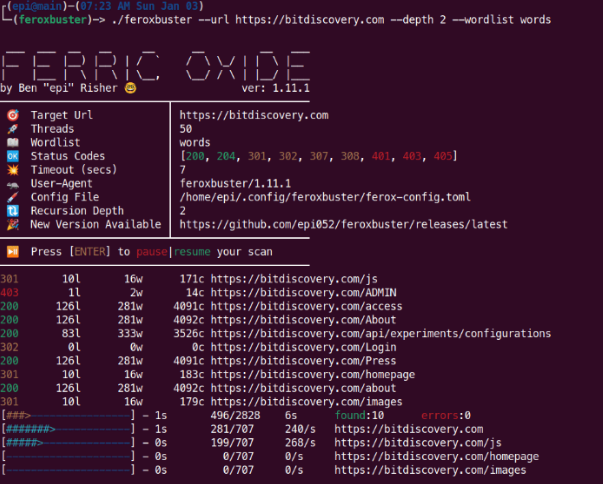Click the progress bar showing 281/707

click(x=68, y=429)
